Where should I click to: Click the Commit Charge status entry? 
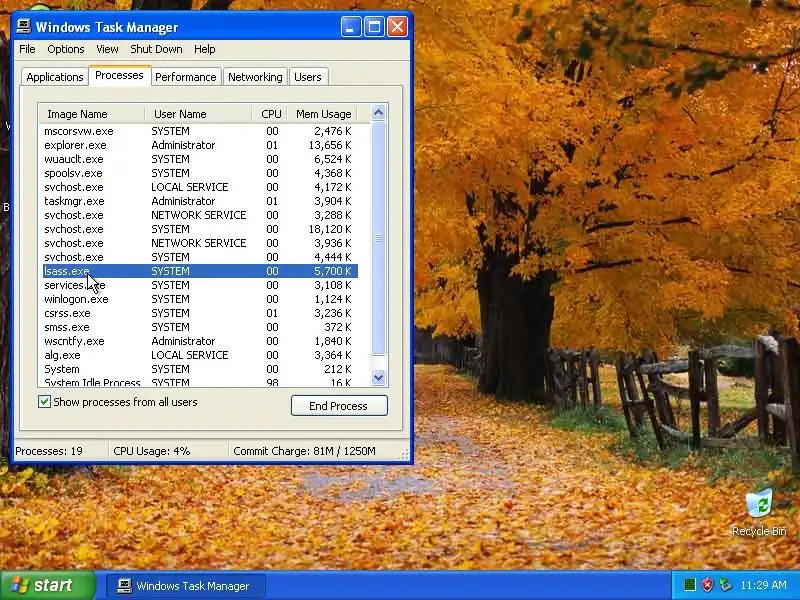pyautogui.click(x=313, y=451)
